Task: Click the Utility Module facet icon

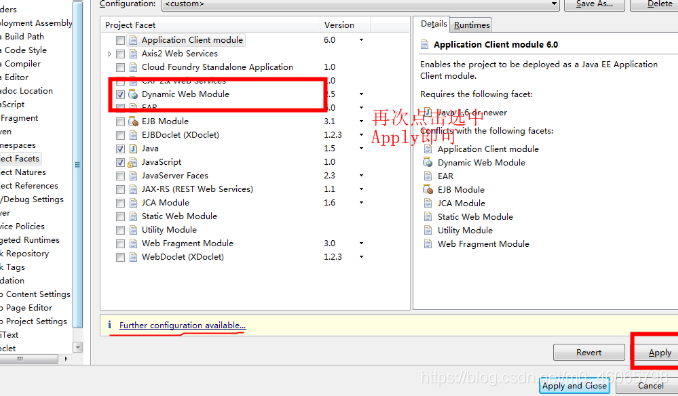Action: (133, 230)
